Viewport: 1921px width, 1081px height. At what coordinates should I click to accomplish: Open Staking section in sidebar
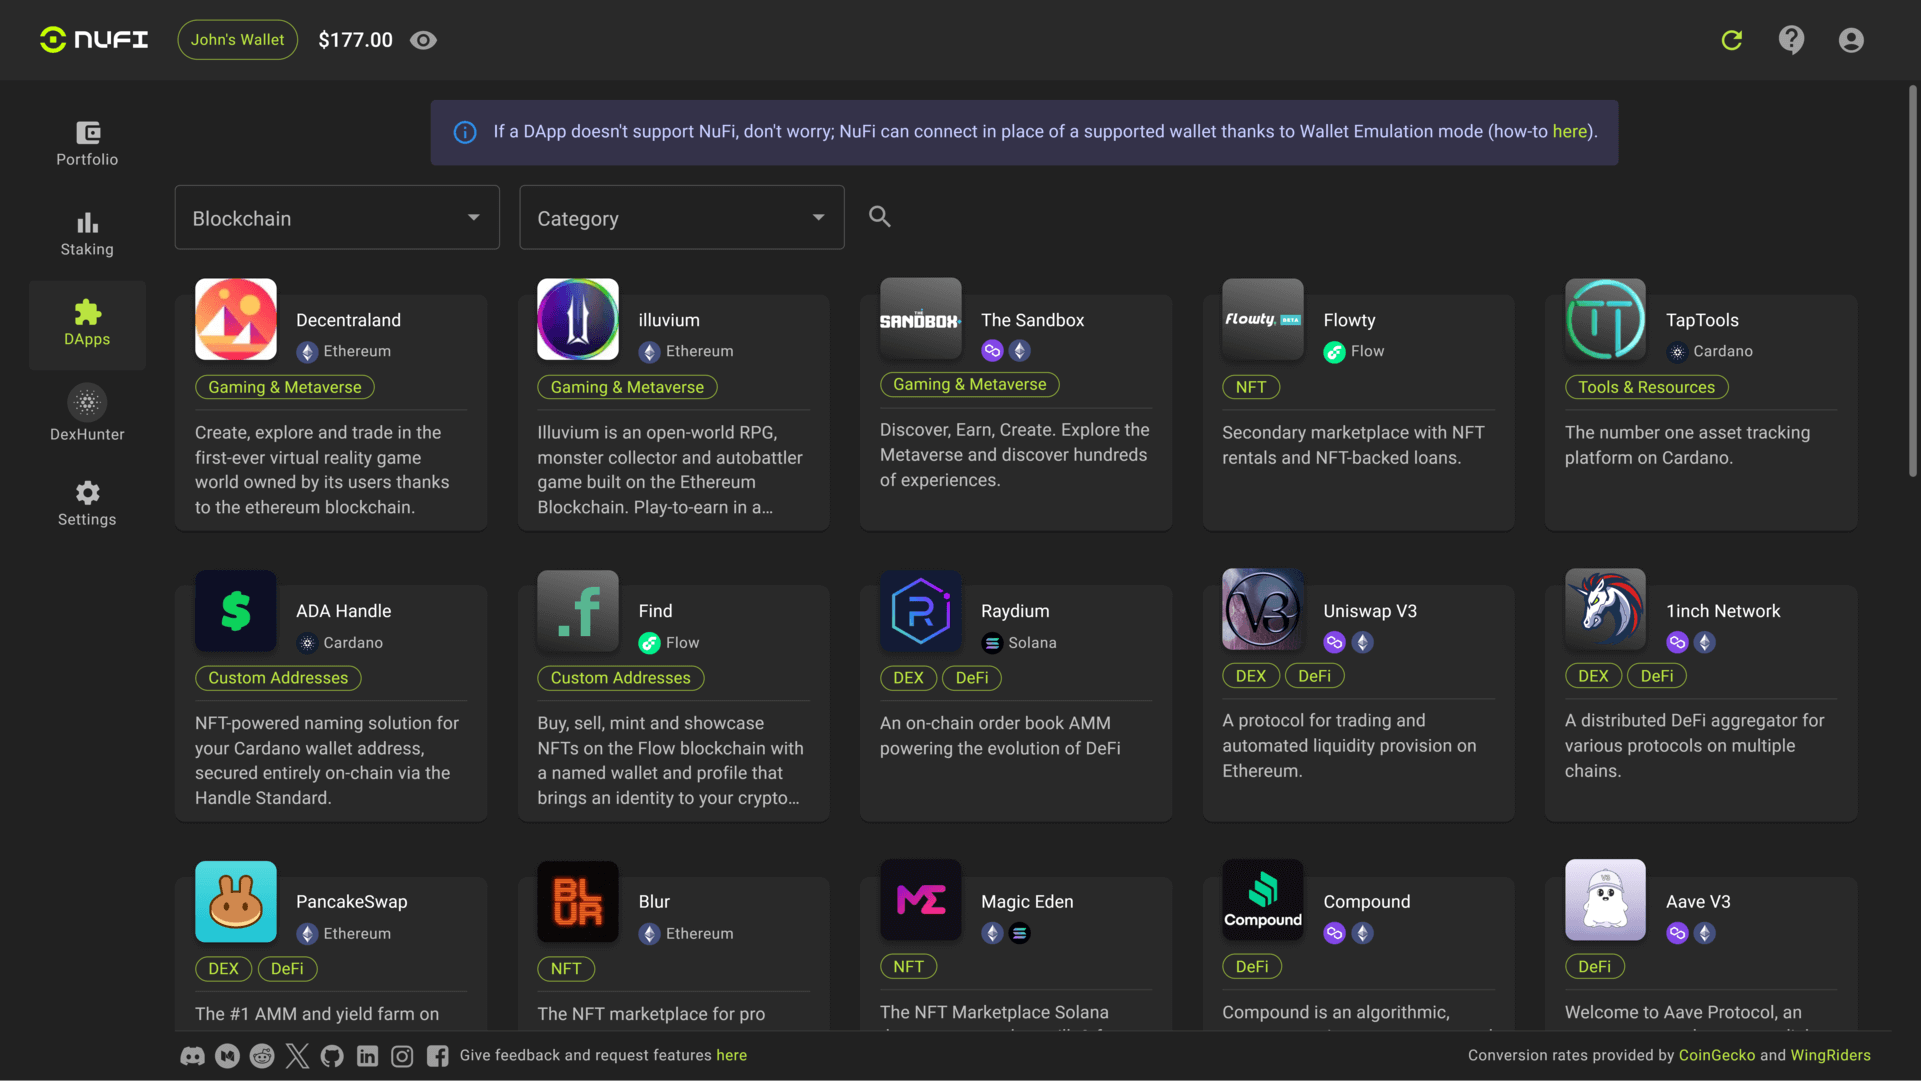tap(87, 234)
